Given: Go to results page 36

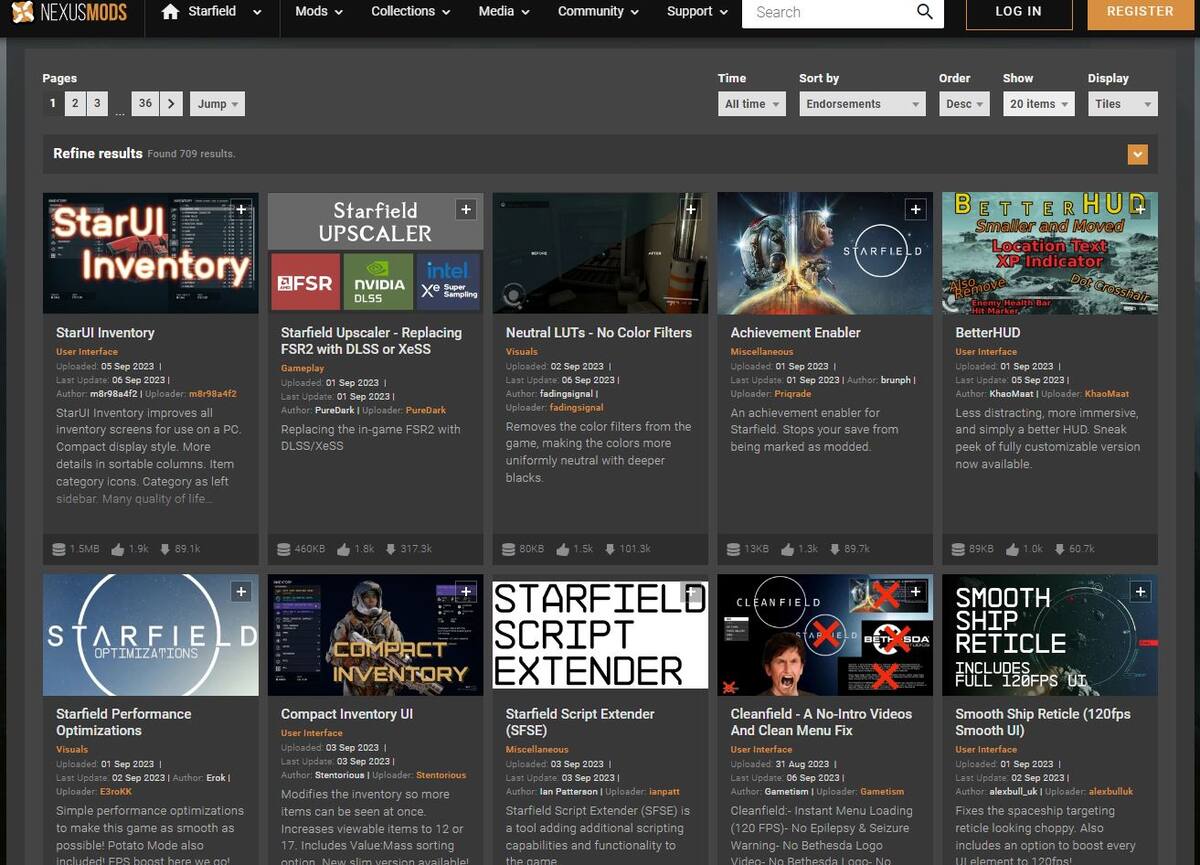Looking at the screenshot, I should click(x=145, y=103).
